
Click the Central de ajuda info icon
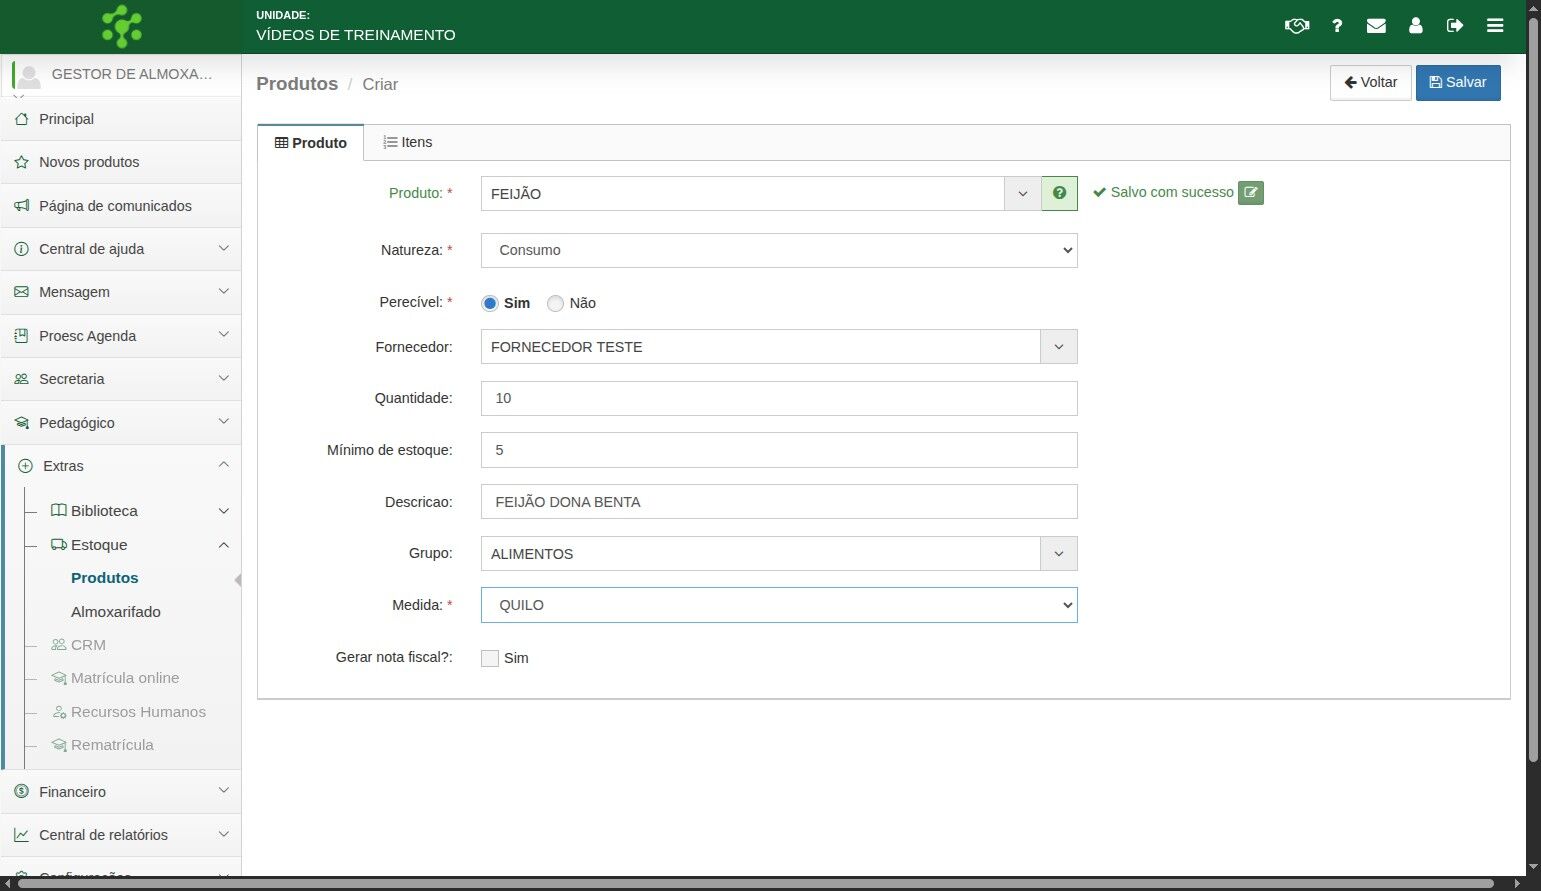(21, 249)
